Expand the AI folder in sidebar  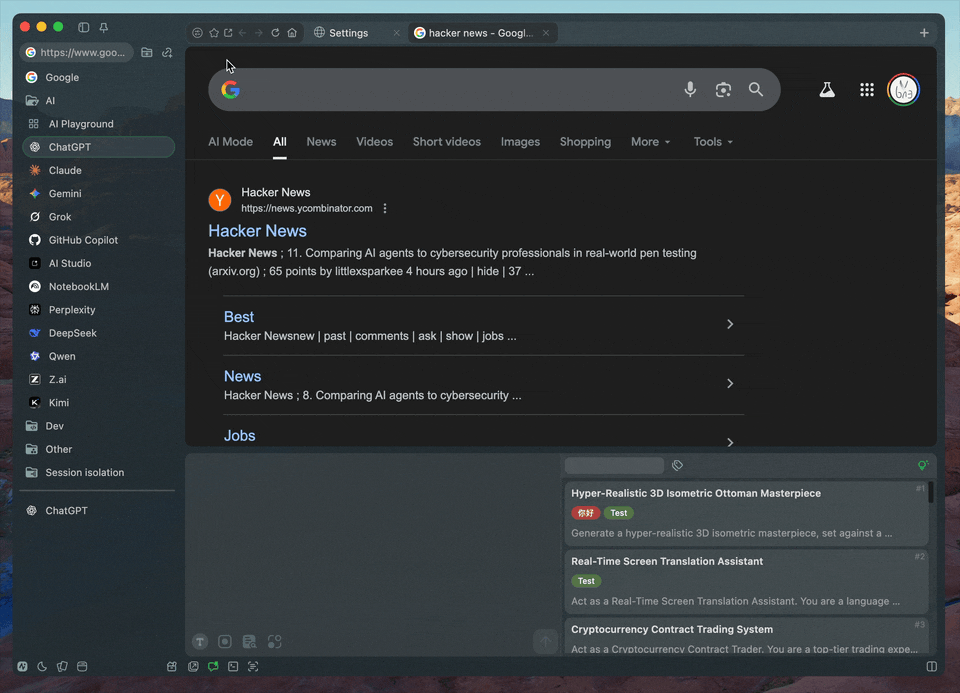click(98, 100)
